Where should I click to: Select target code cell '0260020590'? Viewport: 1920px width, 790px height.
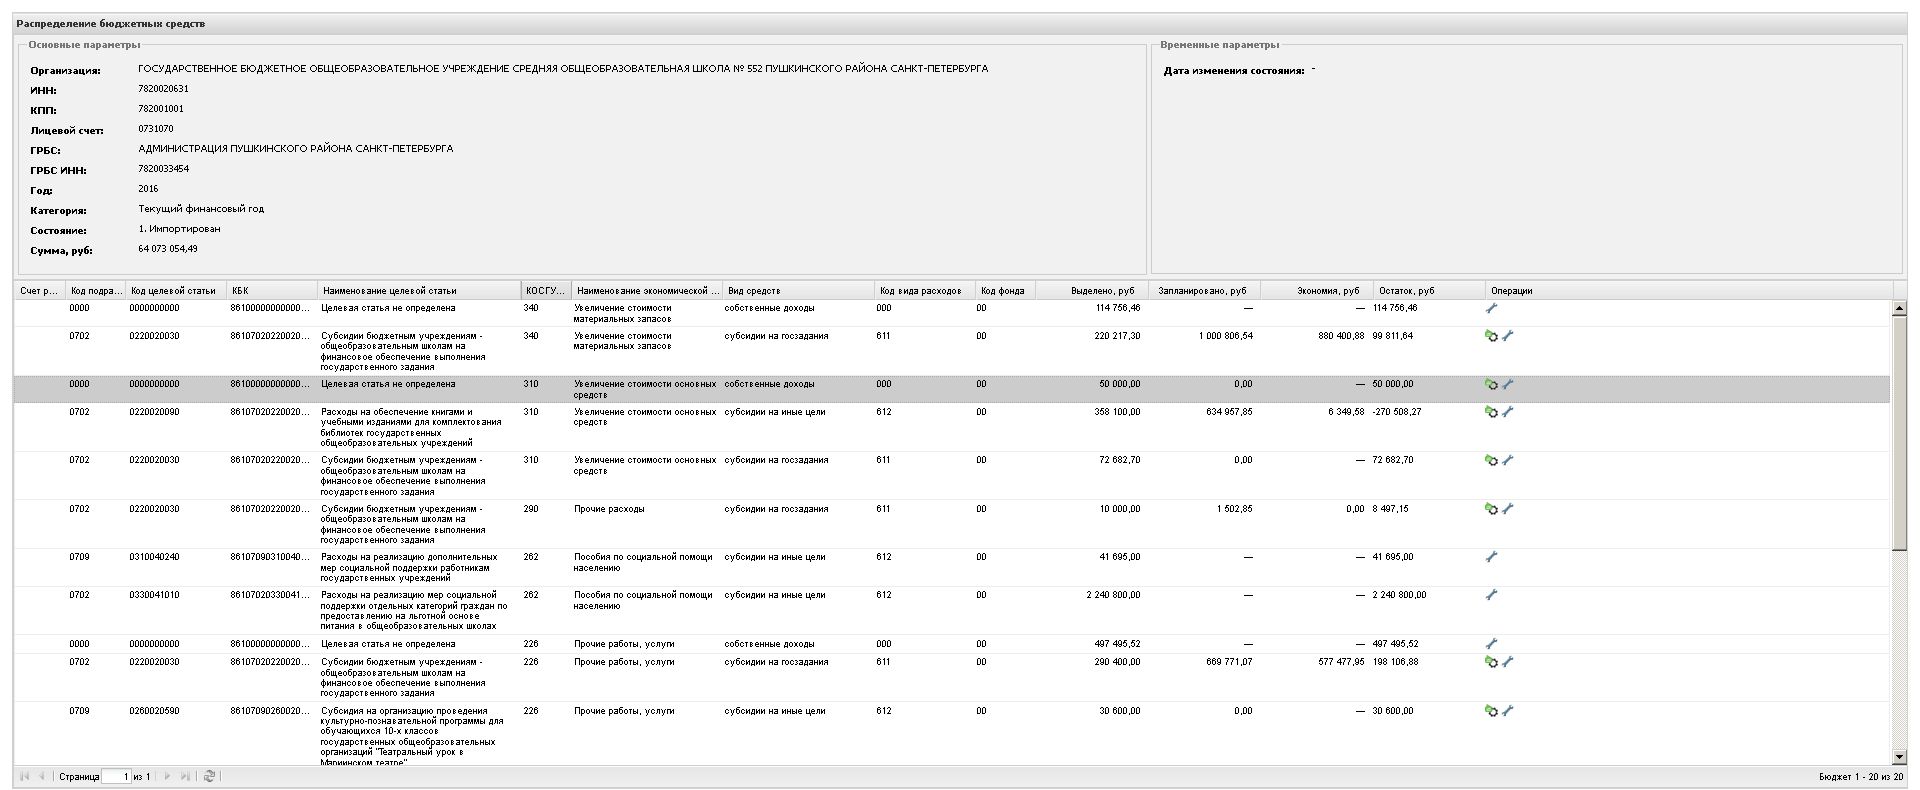pos(154,711)
